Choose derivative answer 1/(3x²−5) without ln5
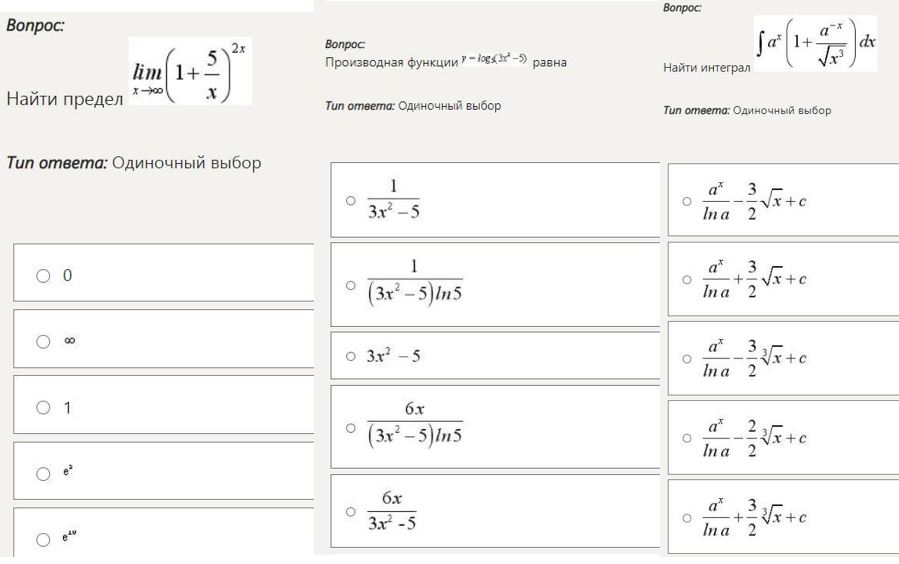The image size is (899, 564). coord(350,200)
